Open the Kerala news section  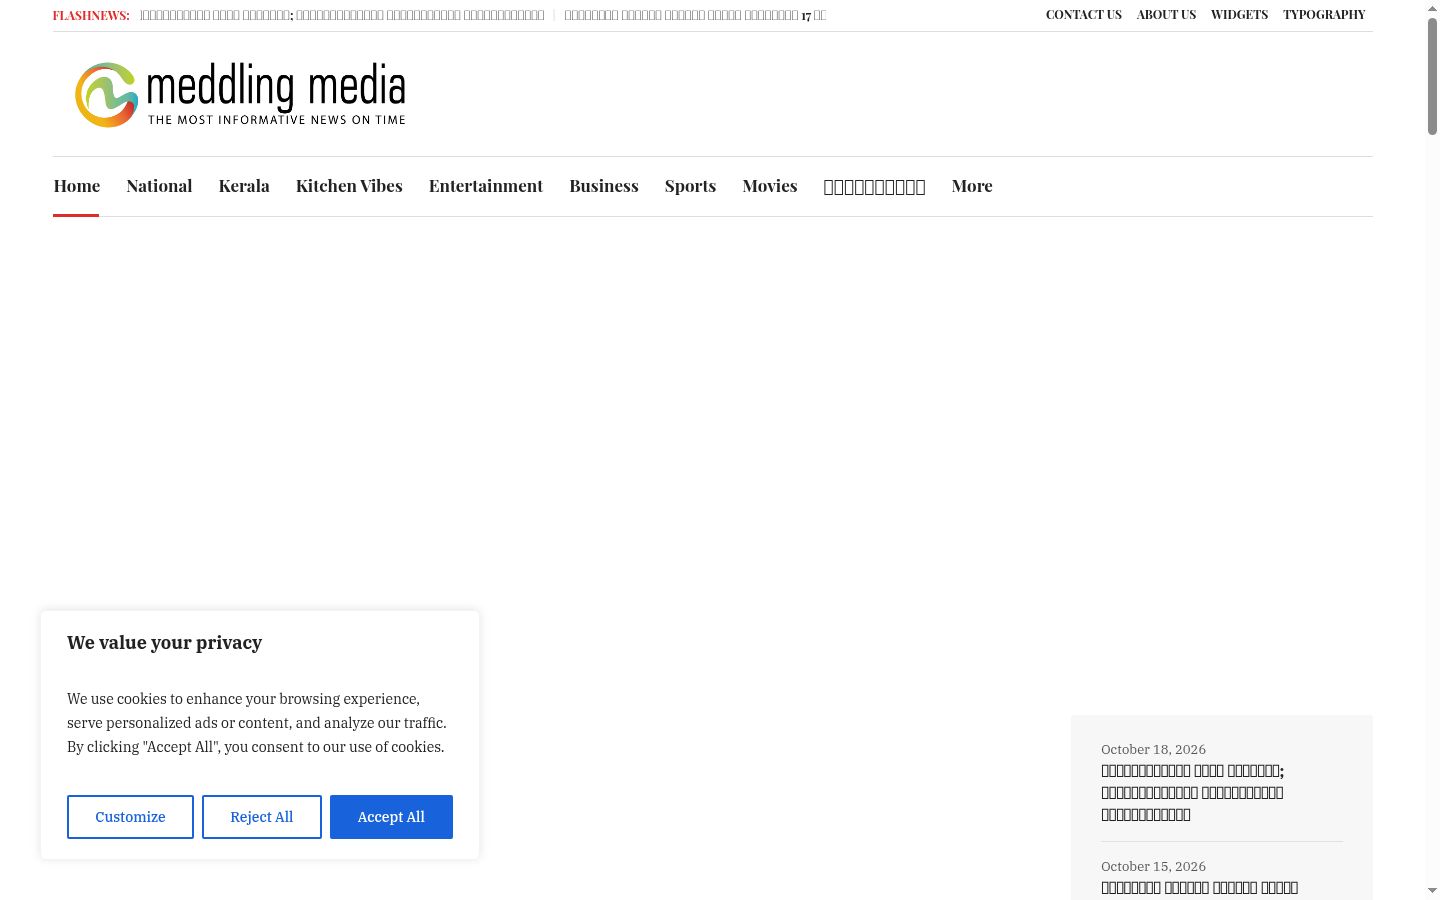(244, 186)
